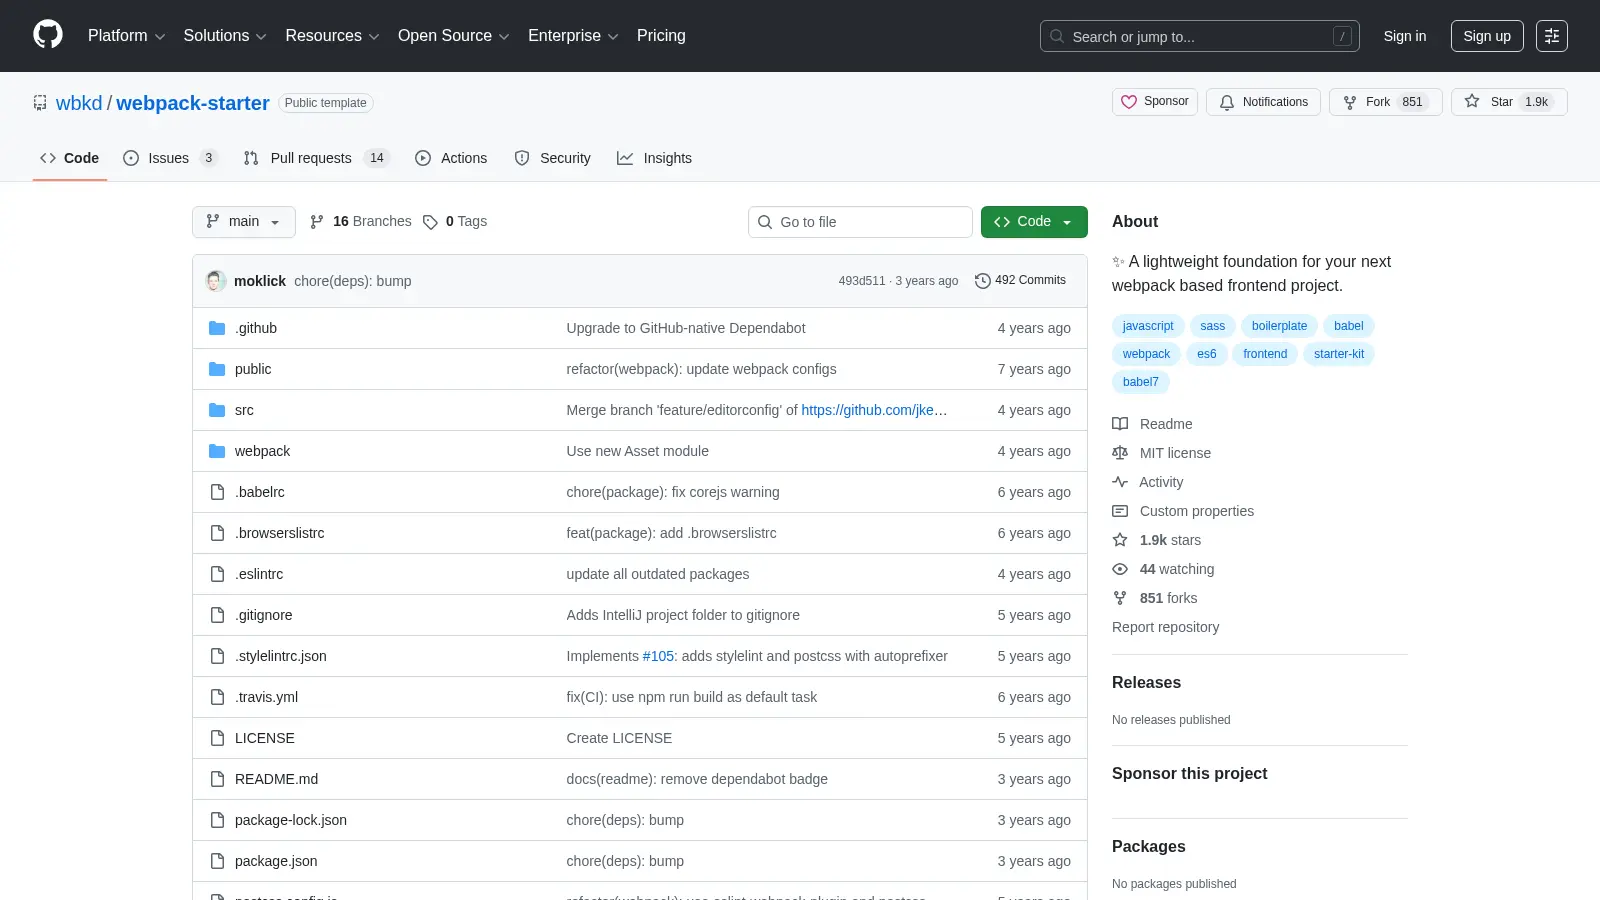Click Report repository
Image resolution: width=1600 pixels, height=900 pixels.
click(1165, 627)
